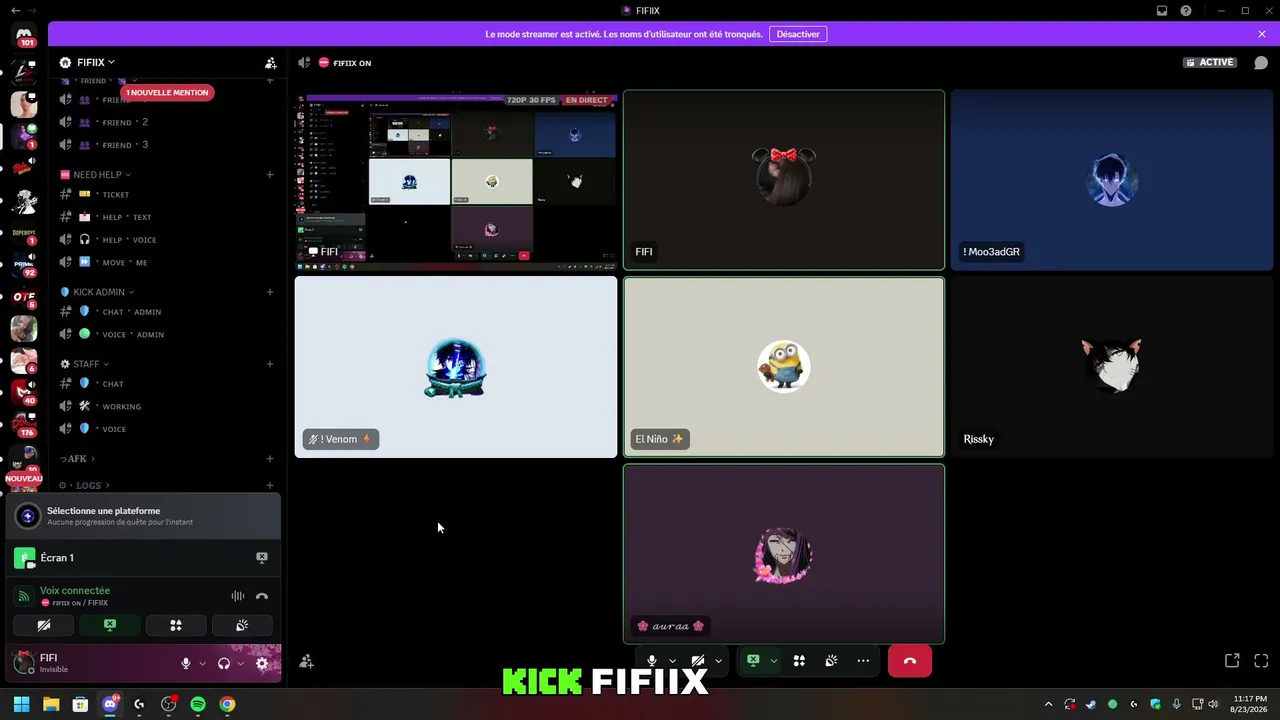The image size is (1280, 720).
Task: Open the soundboard button in left voice panel
Action: [242, 626]
